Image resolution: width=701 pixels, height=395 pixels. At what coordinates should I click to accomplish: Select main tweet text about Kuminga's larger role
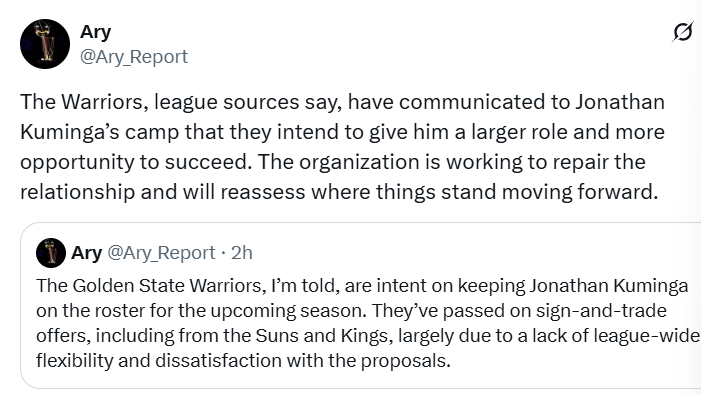tap(342, 147)
